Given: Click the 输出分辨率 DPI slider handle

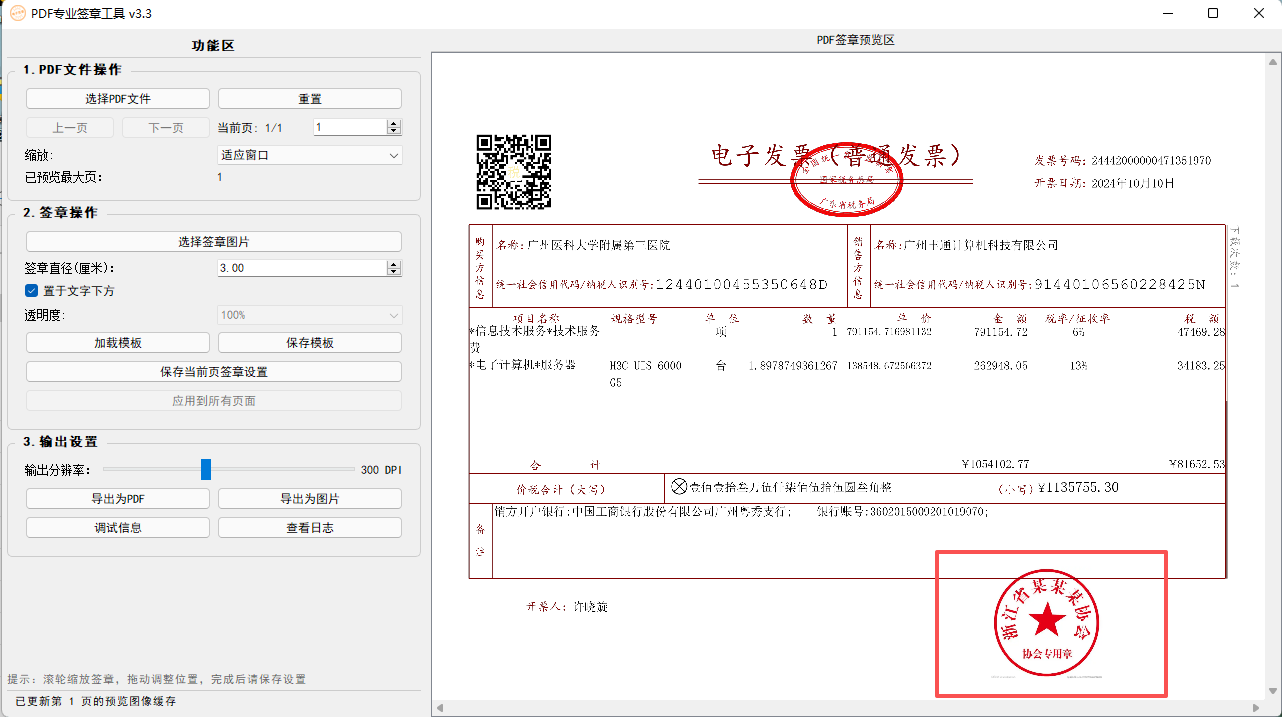Looking at the screenshot, I should [206, 469].
